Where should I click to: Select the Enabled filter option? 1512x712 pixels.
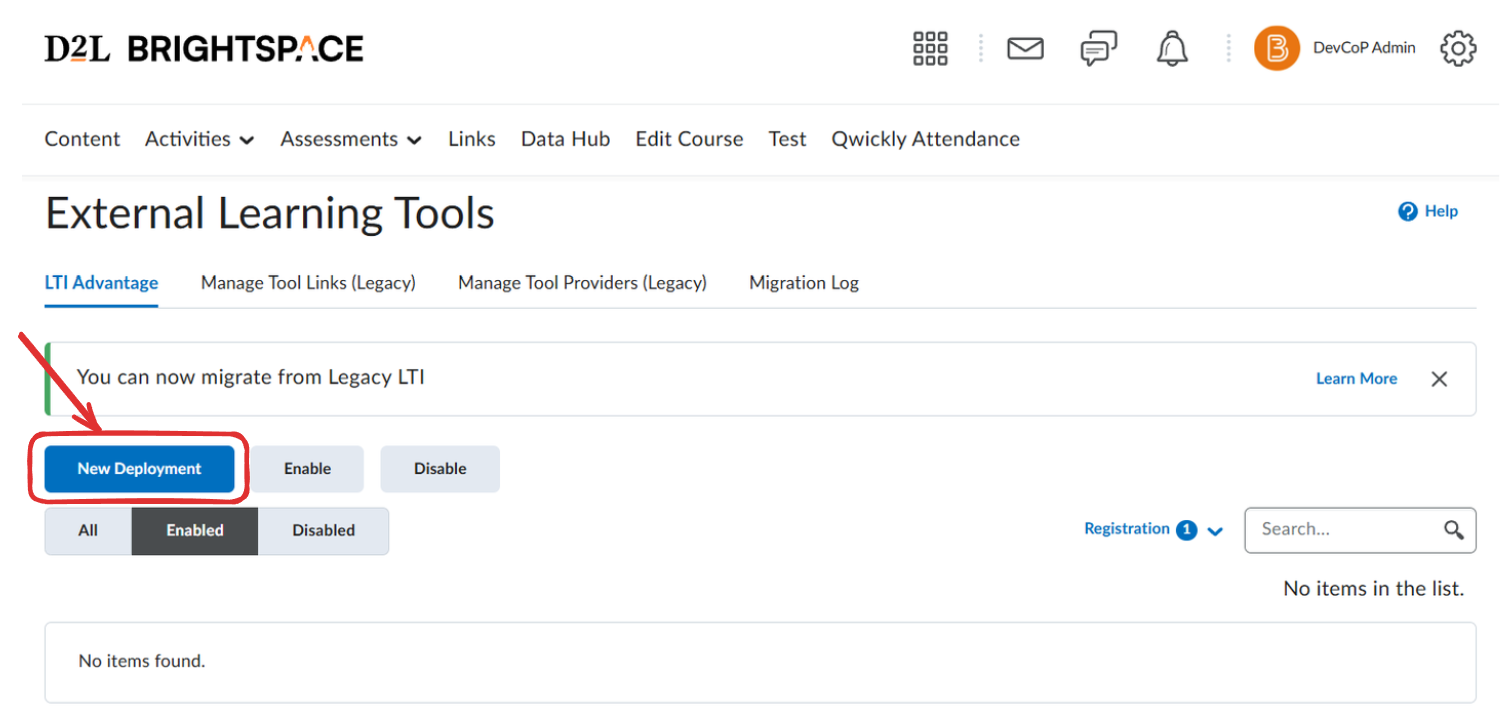(x=195, y=531)
